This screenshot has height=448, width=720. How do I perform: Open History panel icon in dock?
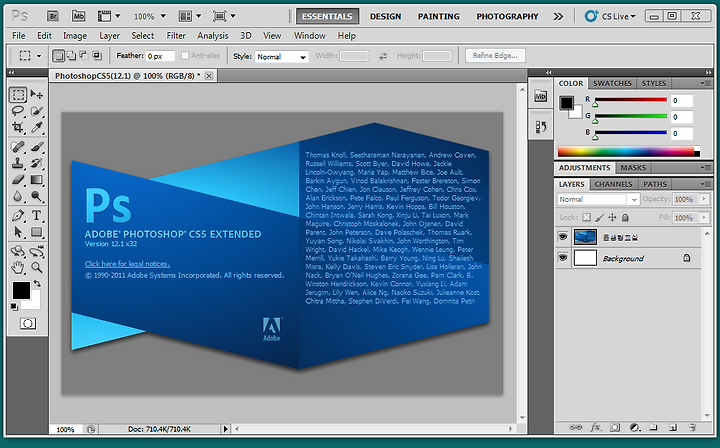tap(541, 127)
